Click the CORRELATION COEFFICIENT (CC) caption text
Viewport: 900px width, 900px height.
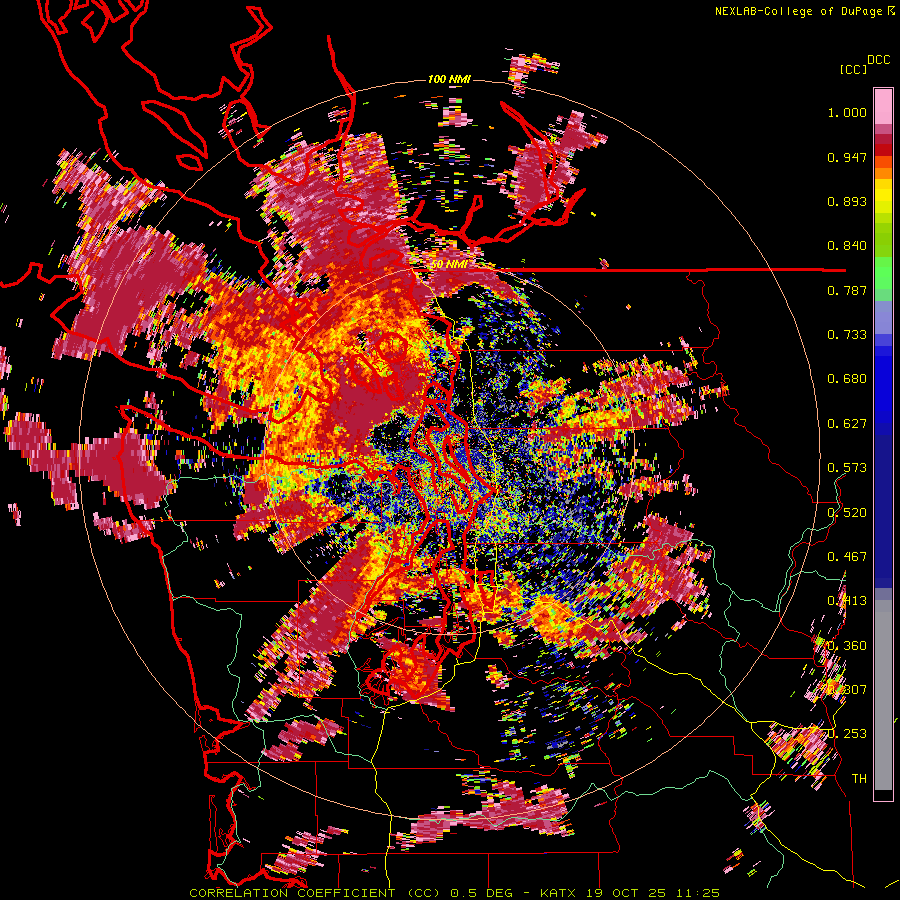tap(315, 893)
